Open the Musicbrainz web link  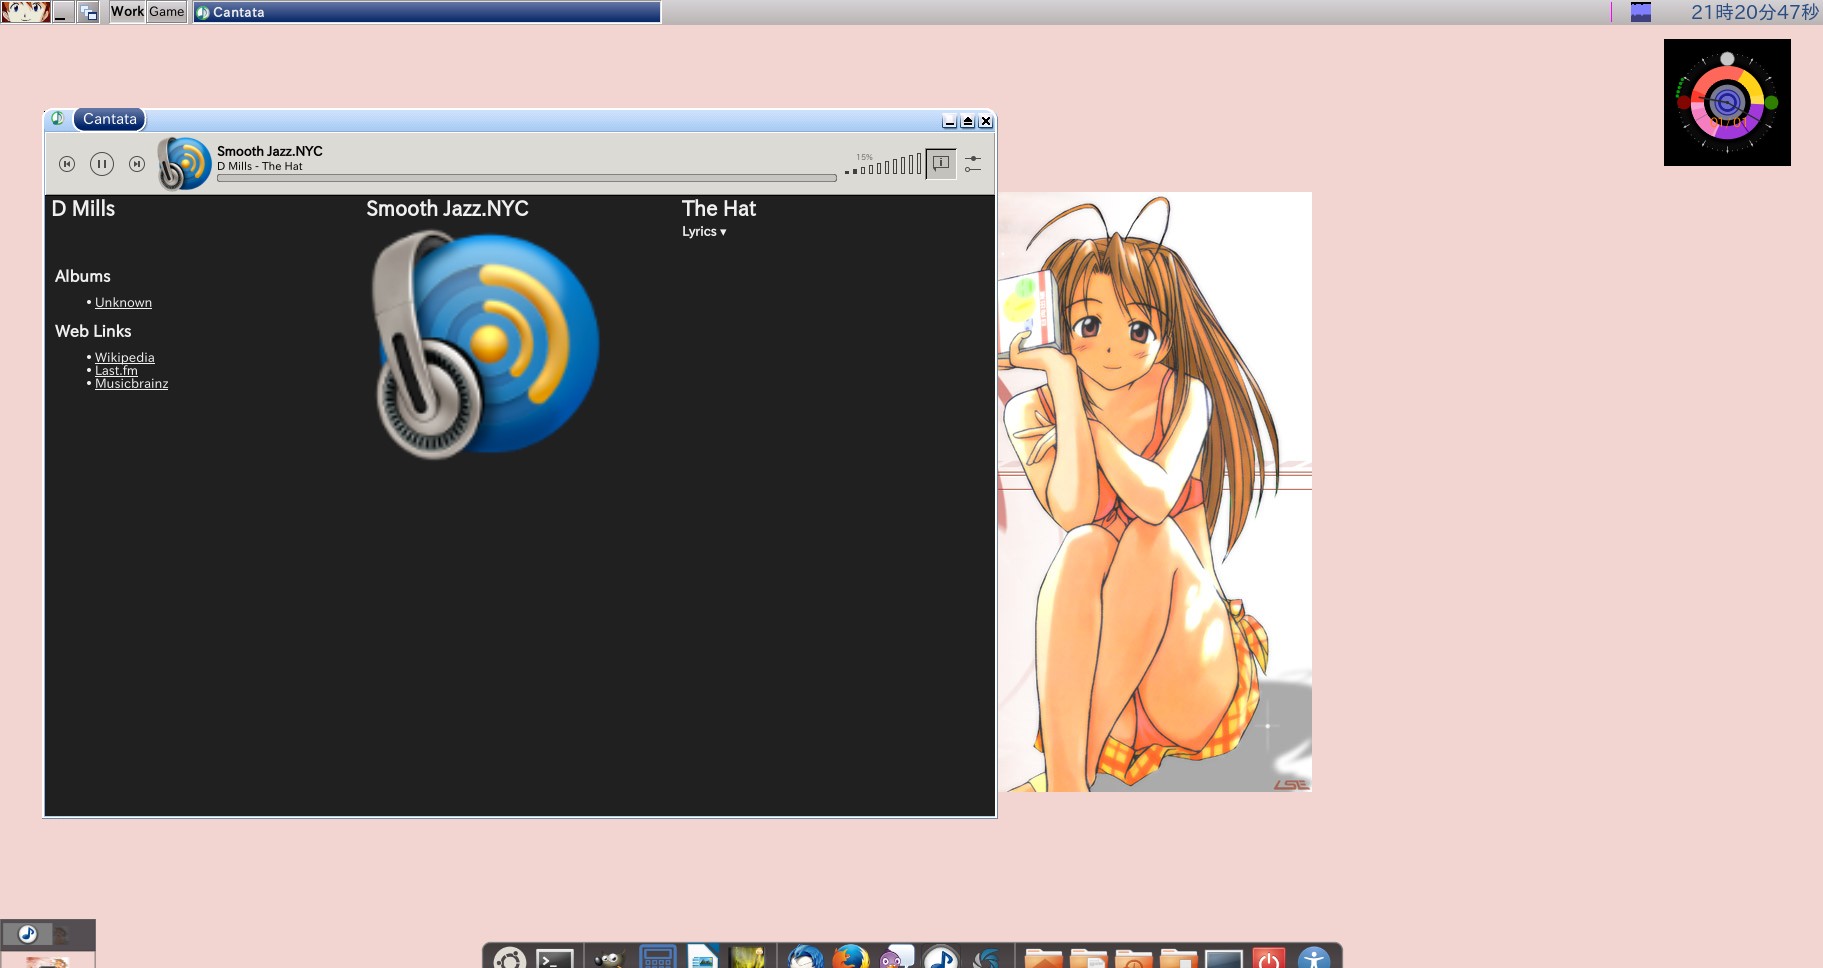click(131, 384)
